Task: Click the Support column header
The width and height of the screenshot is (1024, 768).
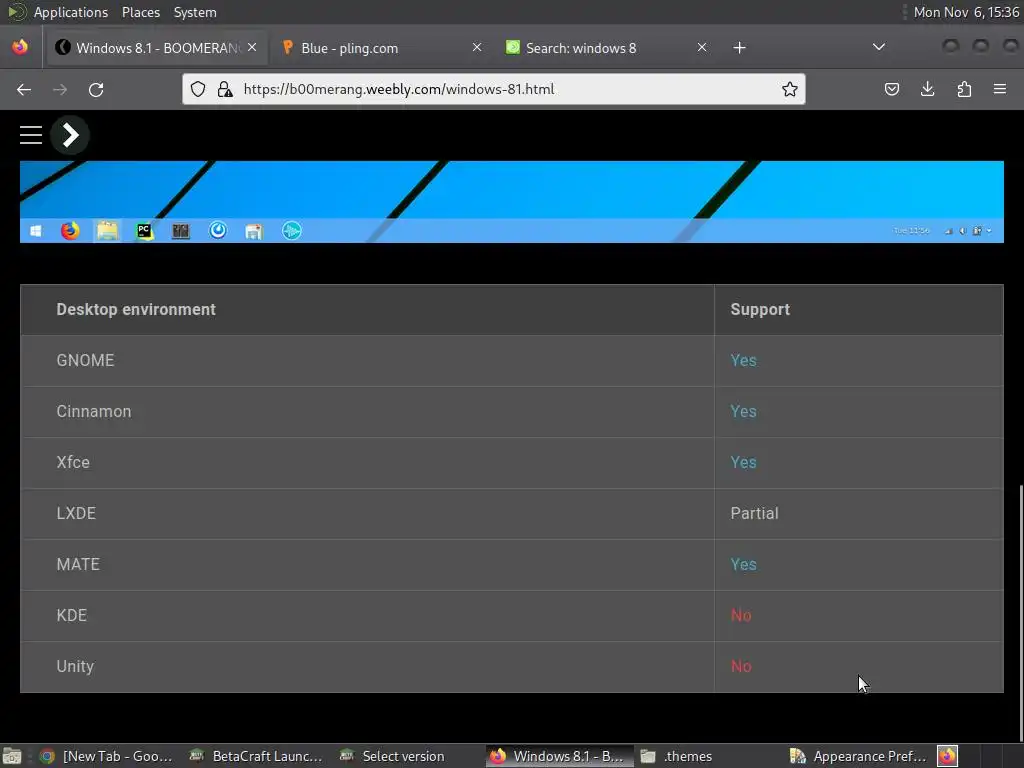Action: point(760,310)
